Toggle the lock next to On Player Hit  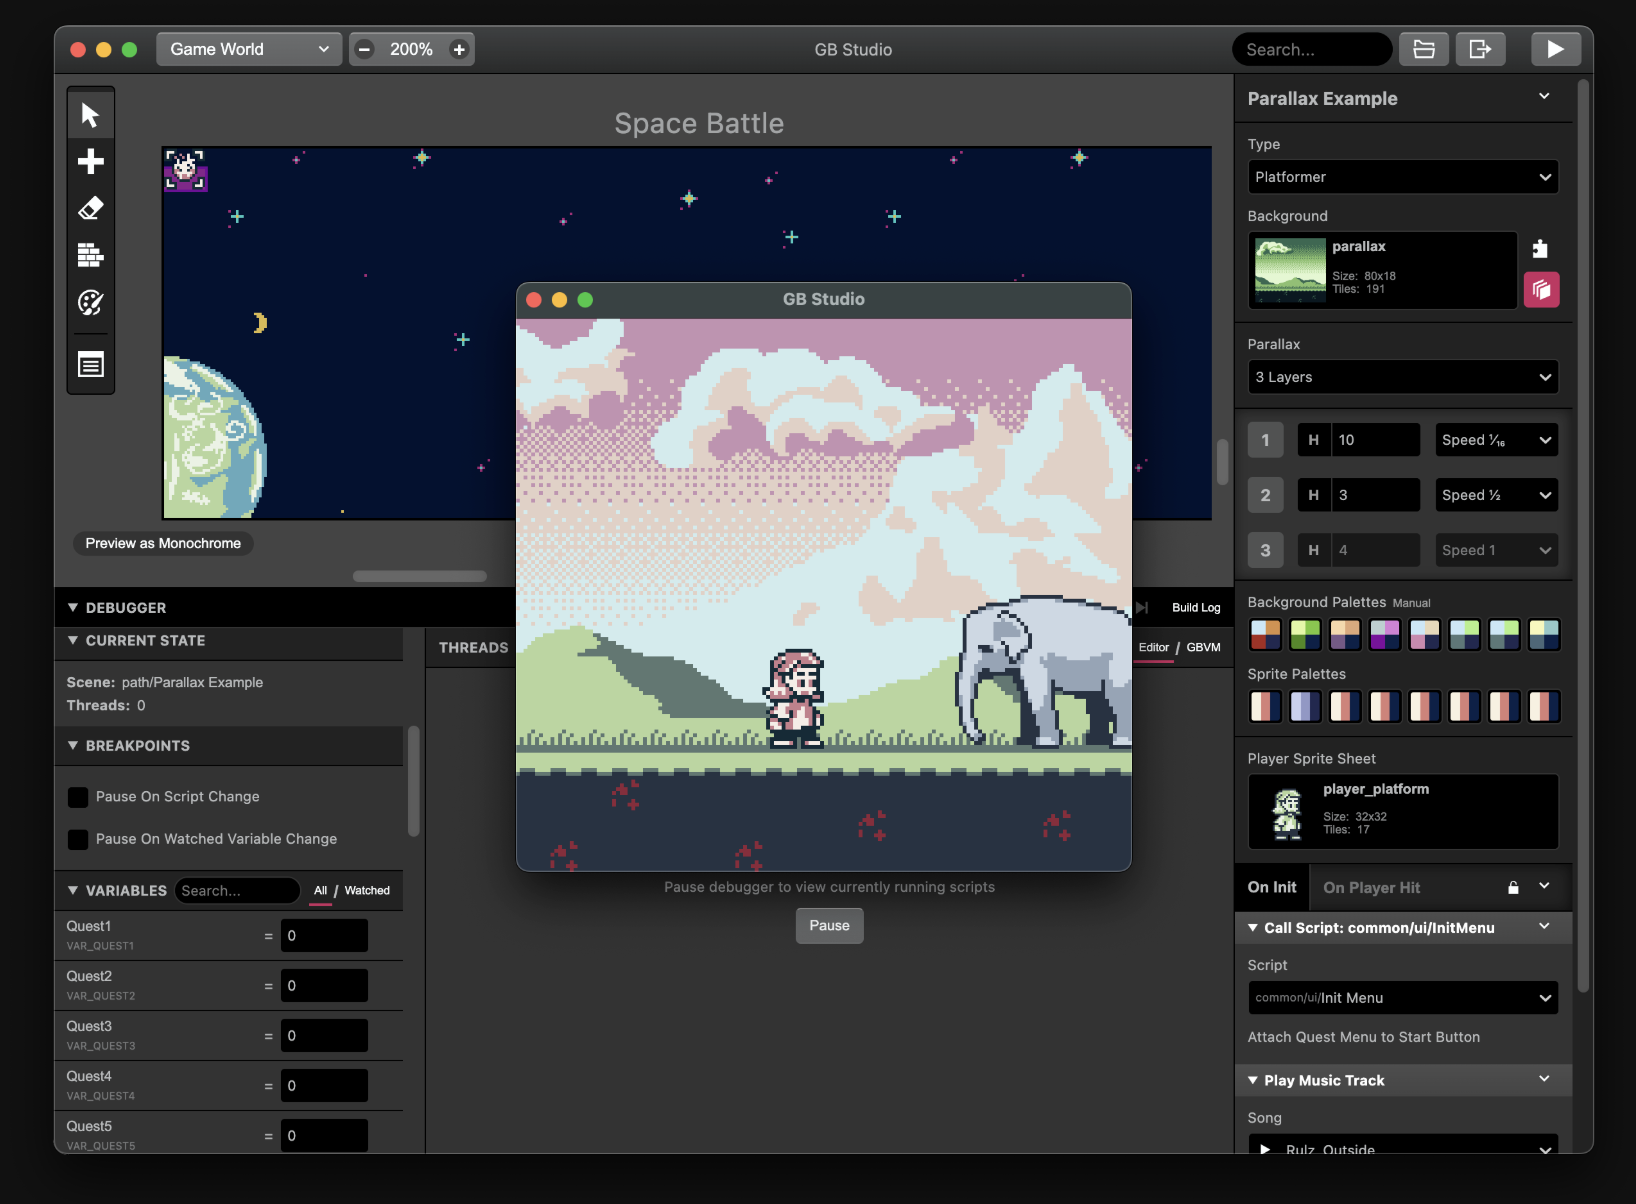point(1512,887)
